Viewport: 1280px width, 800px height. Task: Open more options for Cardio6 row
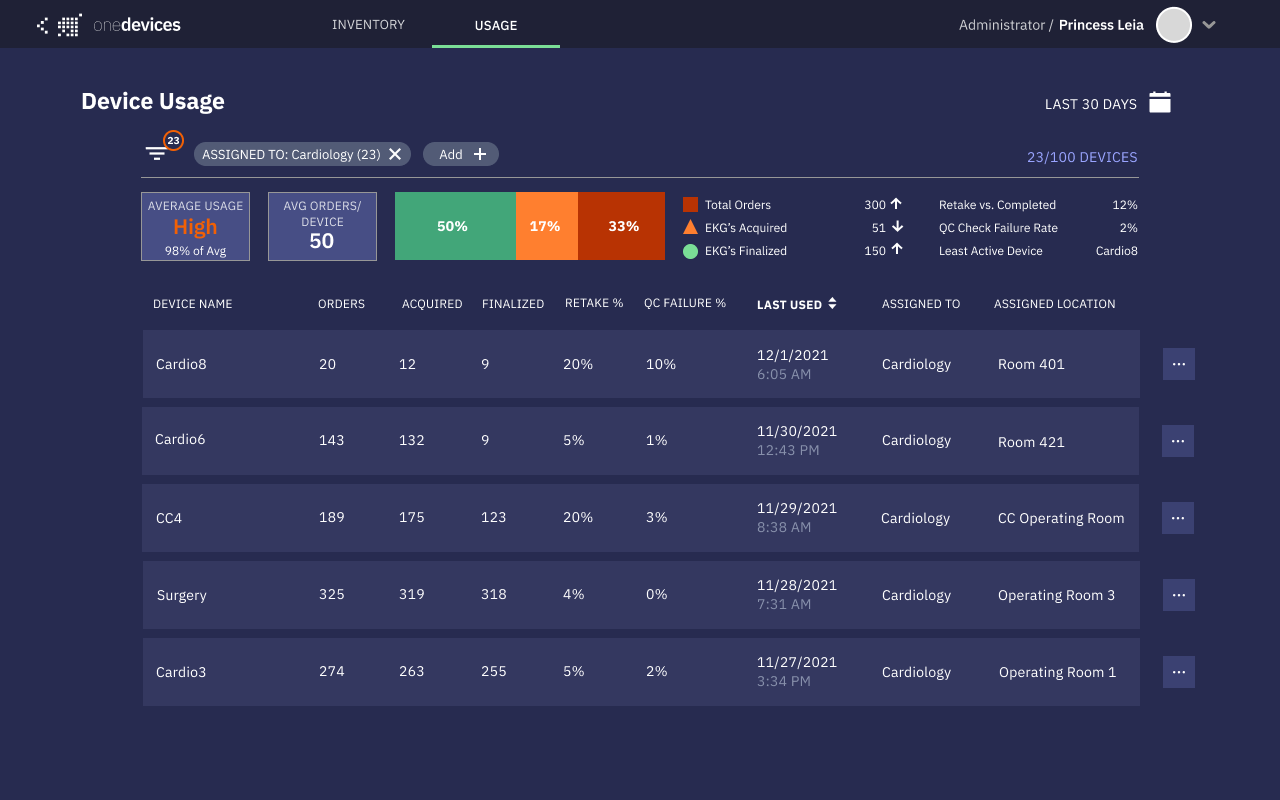click(x=1177, y=441)
